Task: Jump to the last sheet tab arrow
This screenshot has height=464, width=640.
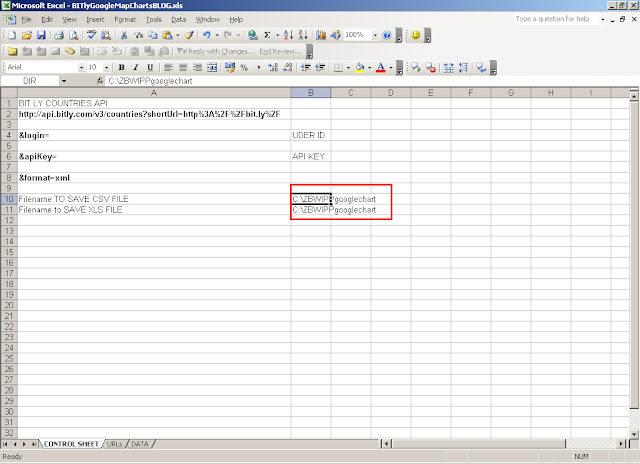Action: [34, 444]
